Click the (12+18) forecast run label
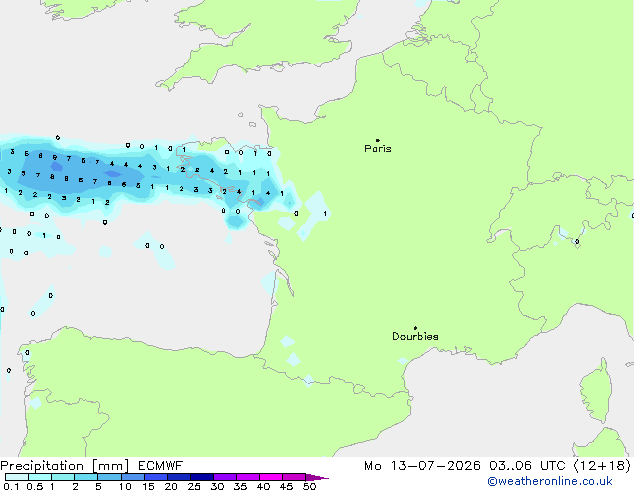This screenshot has height=490, width=634. tap(602, 466)
